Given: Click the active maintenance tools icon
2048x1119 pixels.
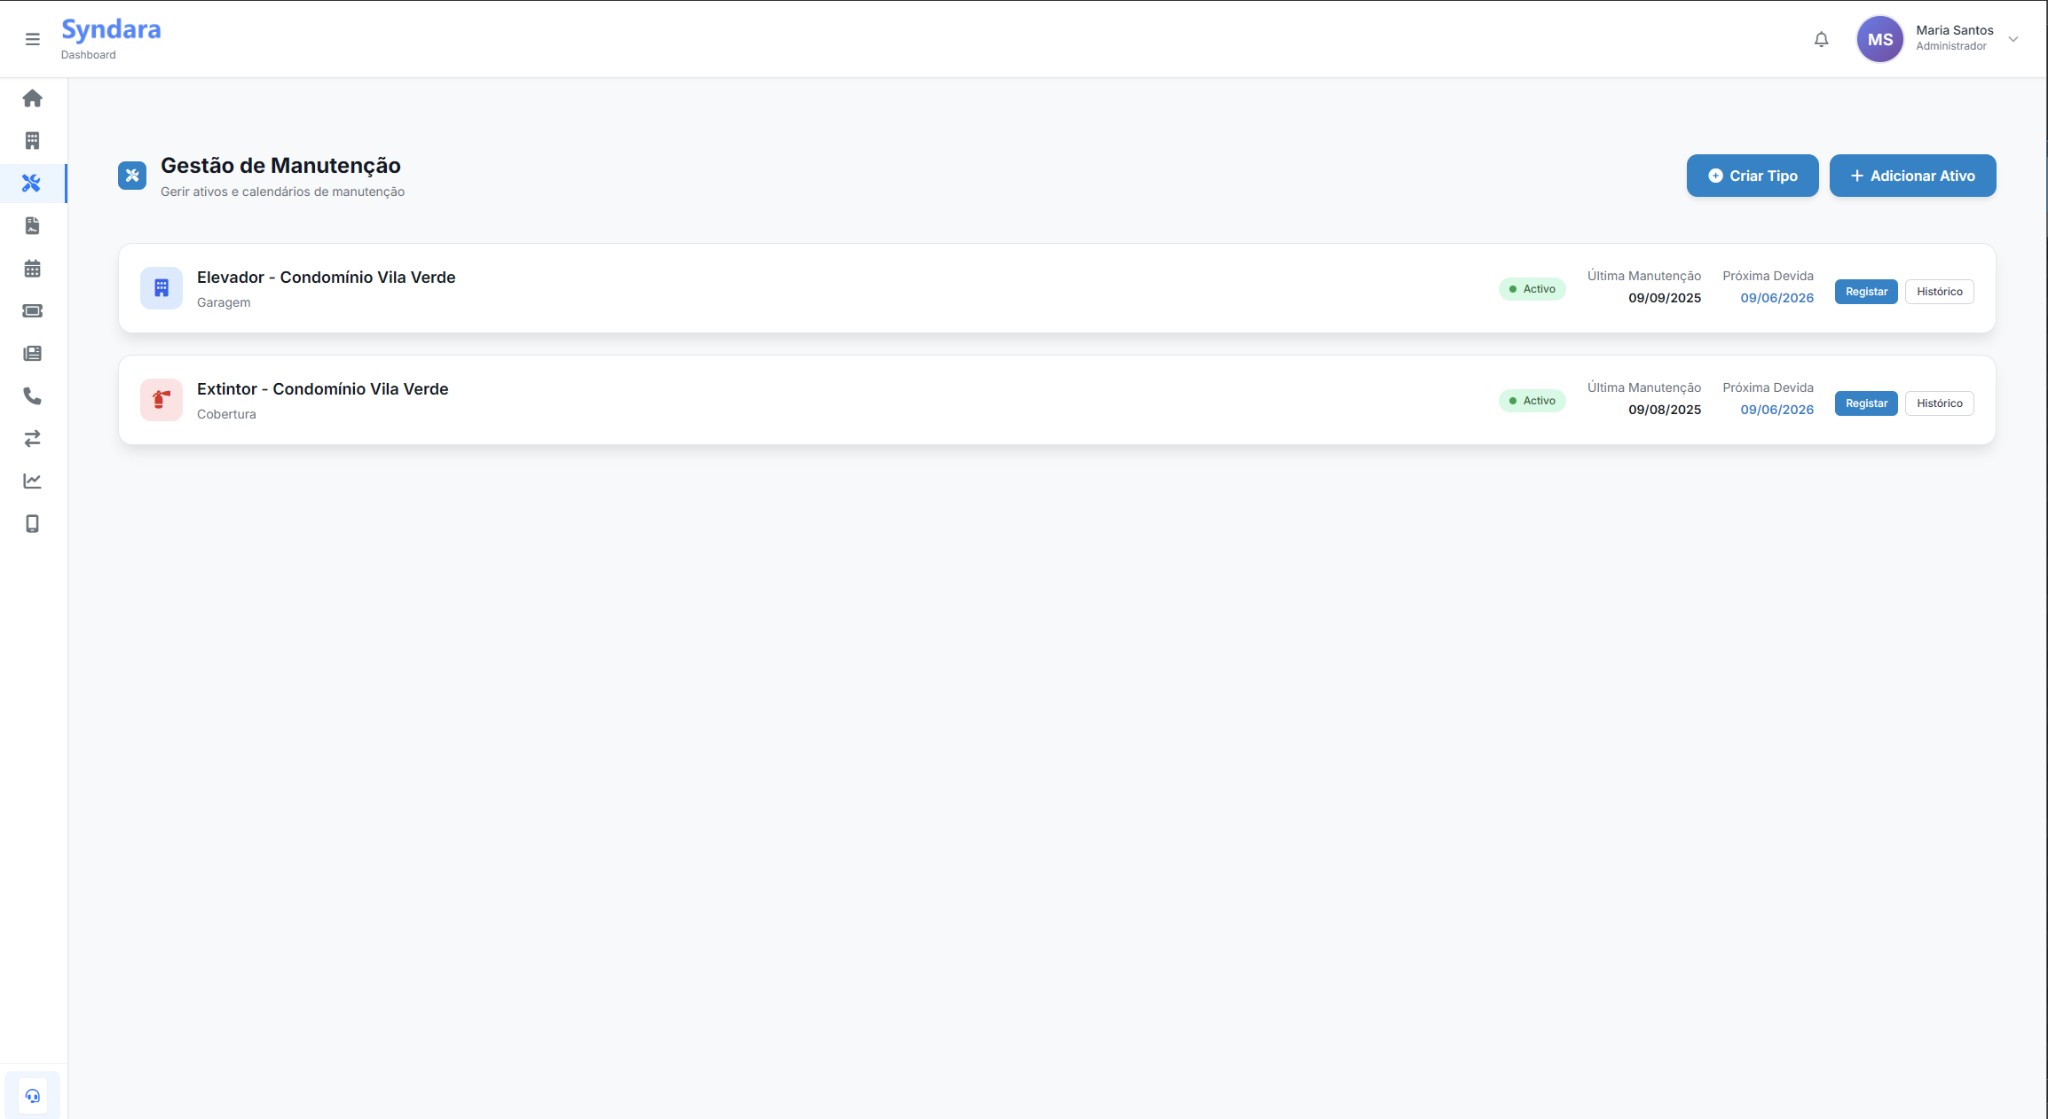Looking at the screenshot, I should pyautogui.click(x=32, y=183).
